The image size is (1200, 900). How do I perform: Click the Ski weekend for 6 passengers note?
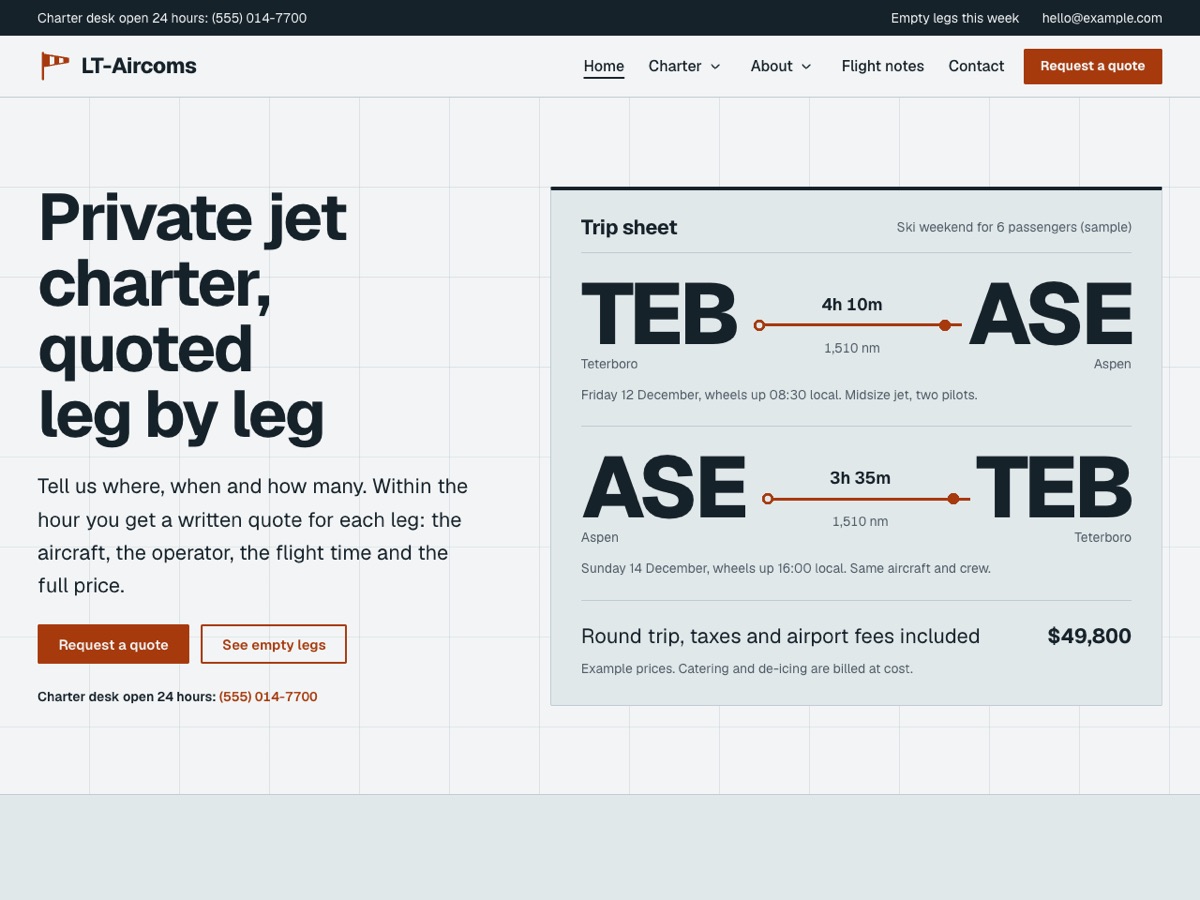click(x=1014, y=227)
